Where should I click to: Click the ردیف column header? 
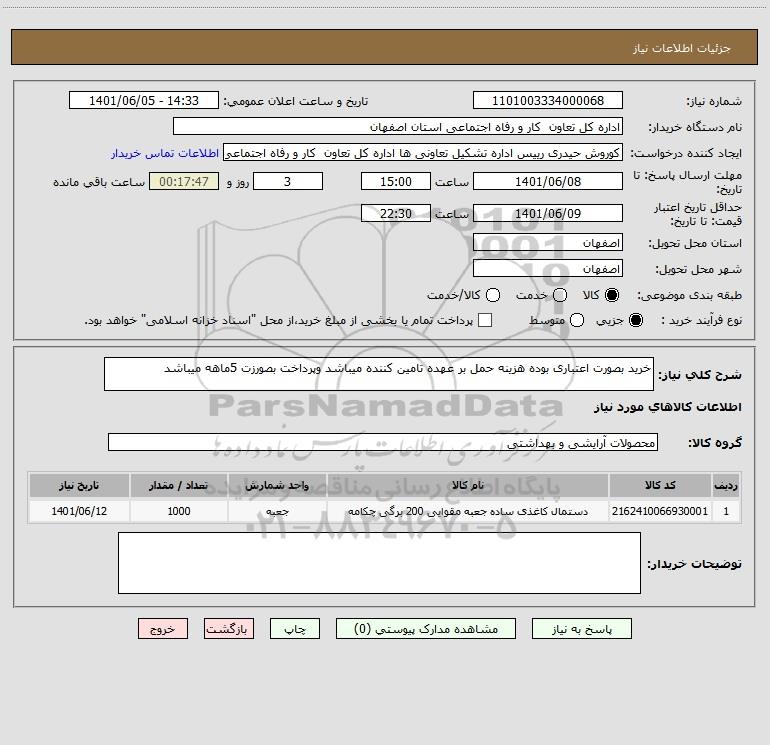[x=726, y=485]
